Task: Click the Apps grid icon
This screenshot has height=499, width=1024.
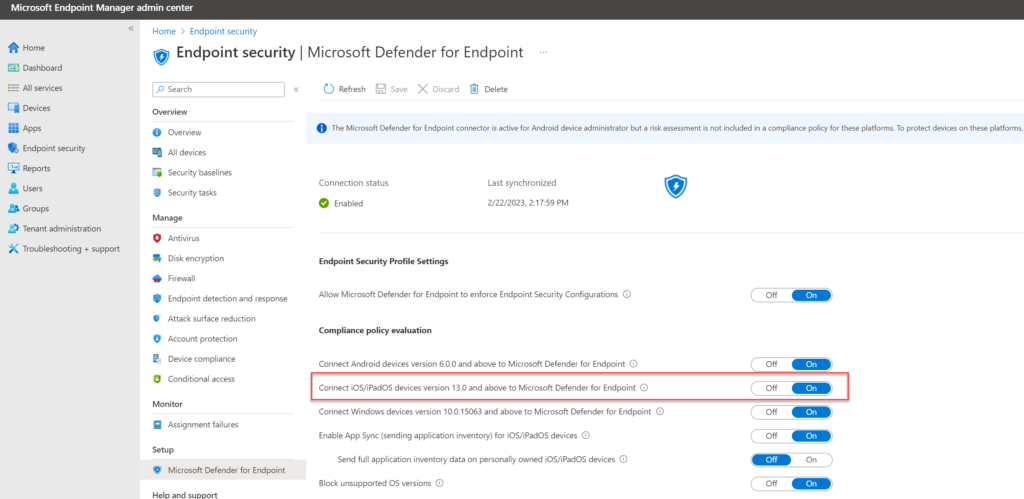Action: coord(13,128)
